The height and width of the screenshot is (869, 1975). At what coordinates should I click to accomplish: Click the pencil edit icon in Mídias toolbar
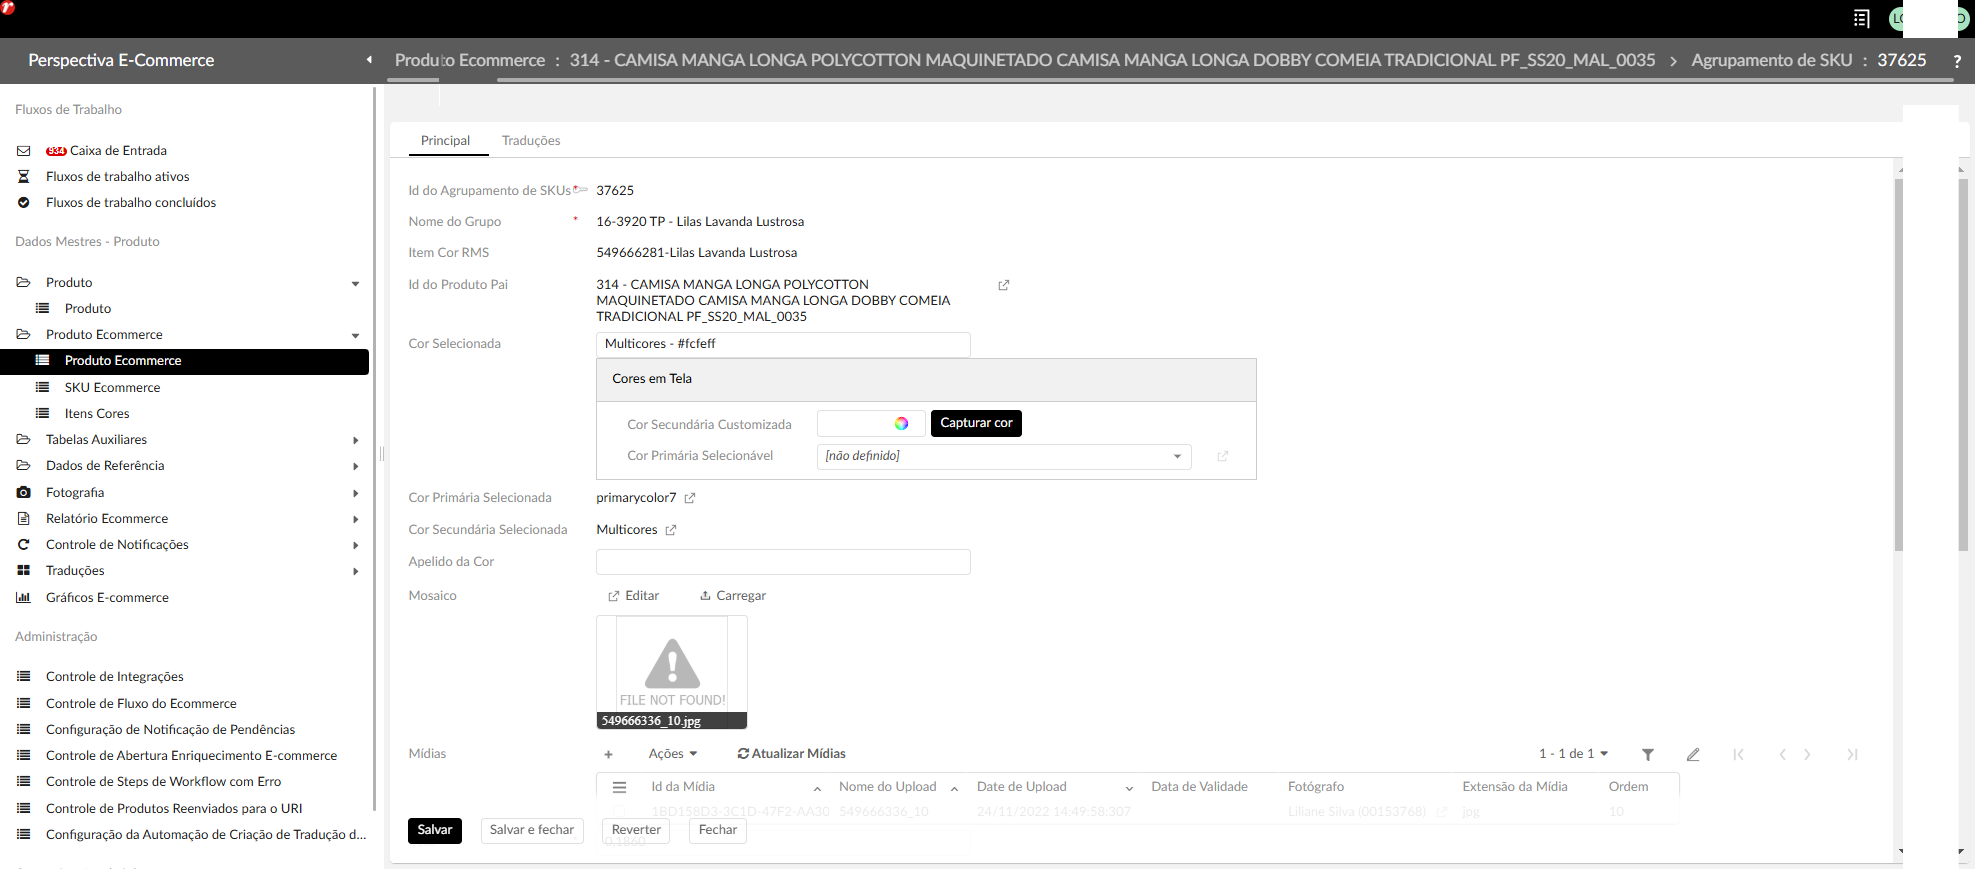tap(1692, 755)
